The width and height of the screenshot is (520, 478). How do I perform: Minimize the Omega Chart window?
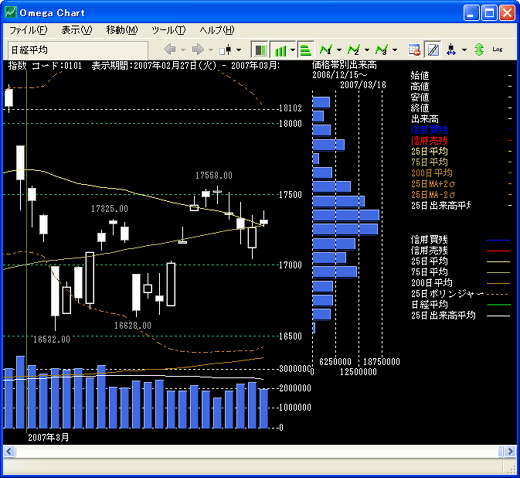coord(471,13)
